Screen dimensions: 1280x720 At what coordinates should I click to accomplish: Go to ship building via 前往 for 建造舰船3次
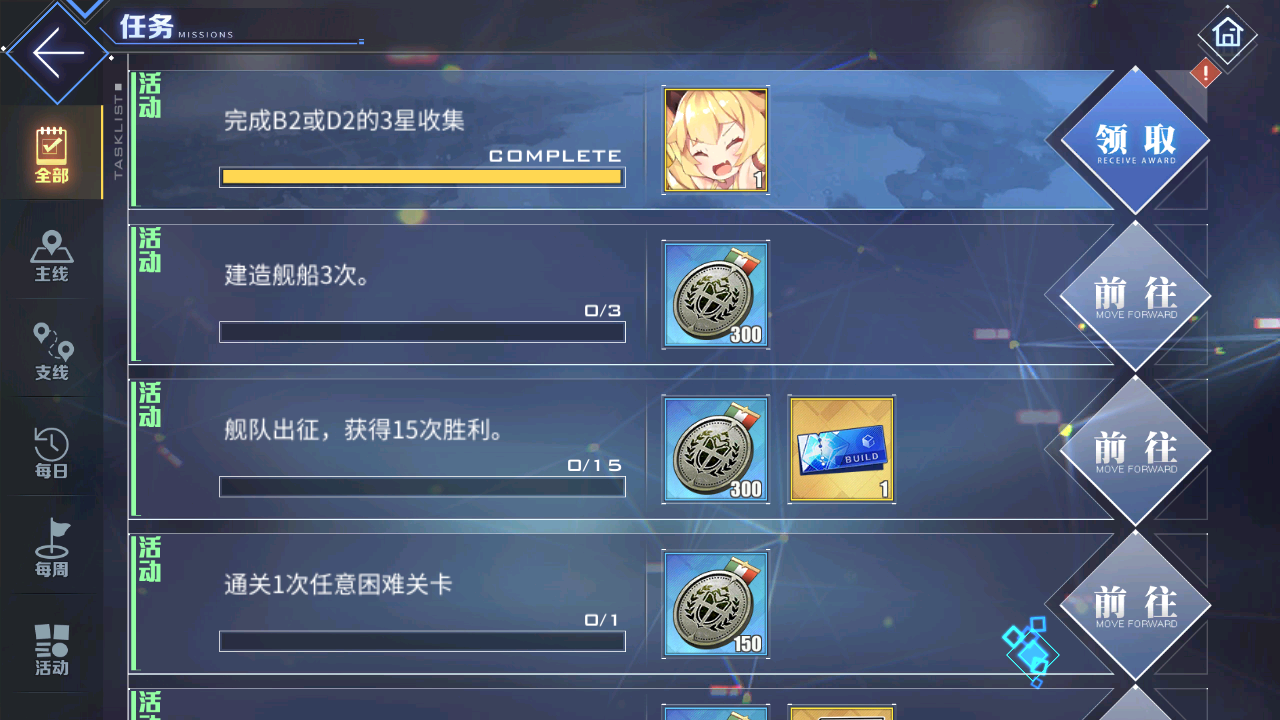(1135, 296)
